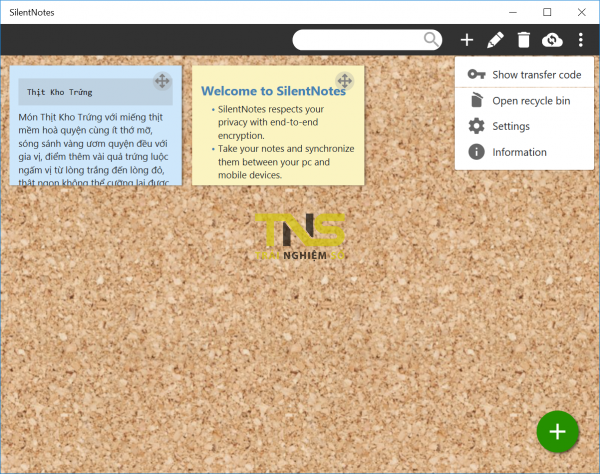The width and height of the screenshot is (600, 474).
Task: Open recycle bin from menu
Action: coord(524,101)
